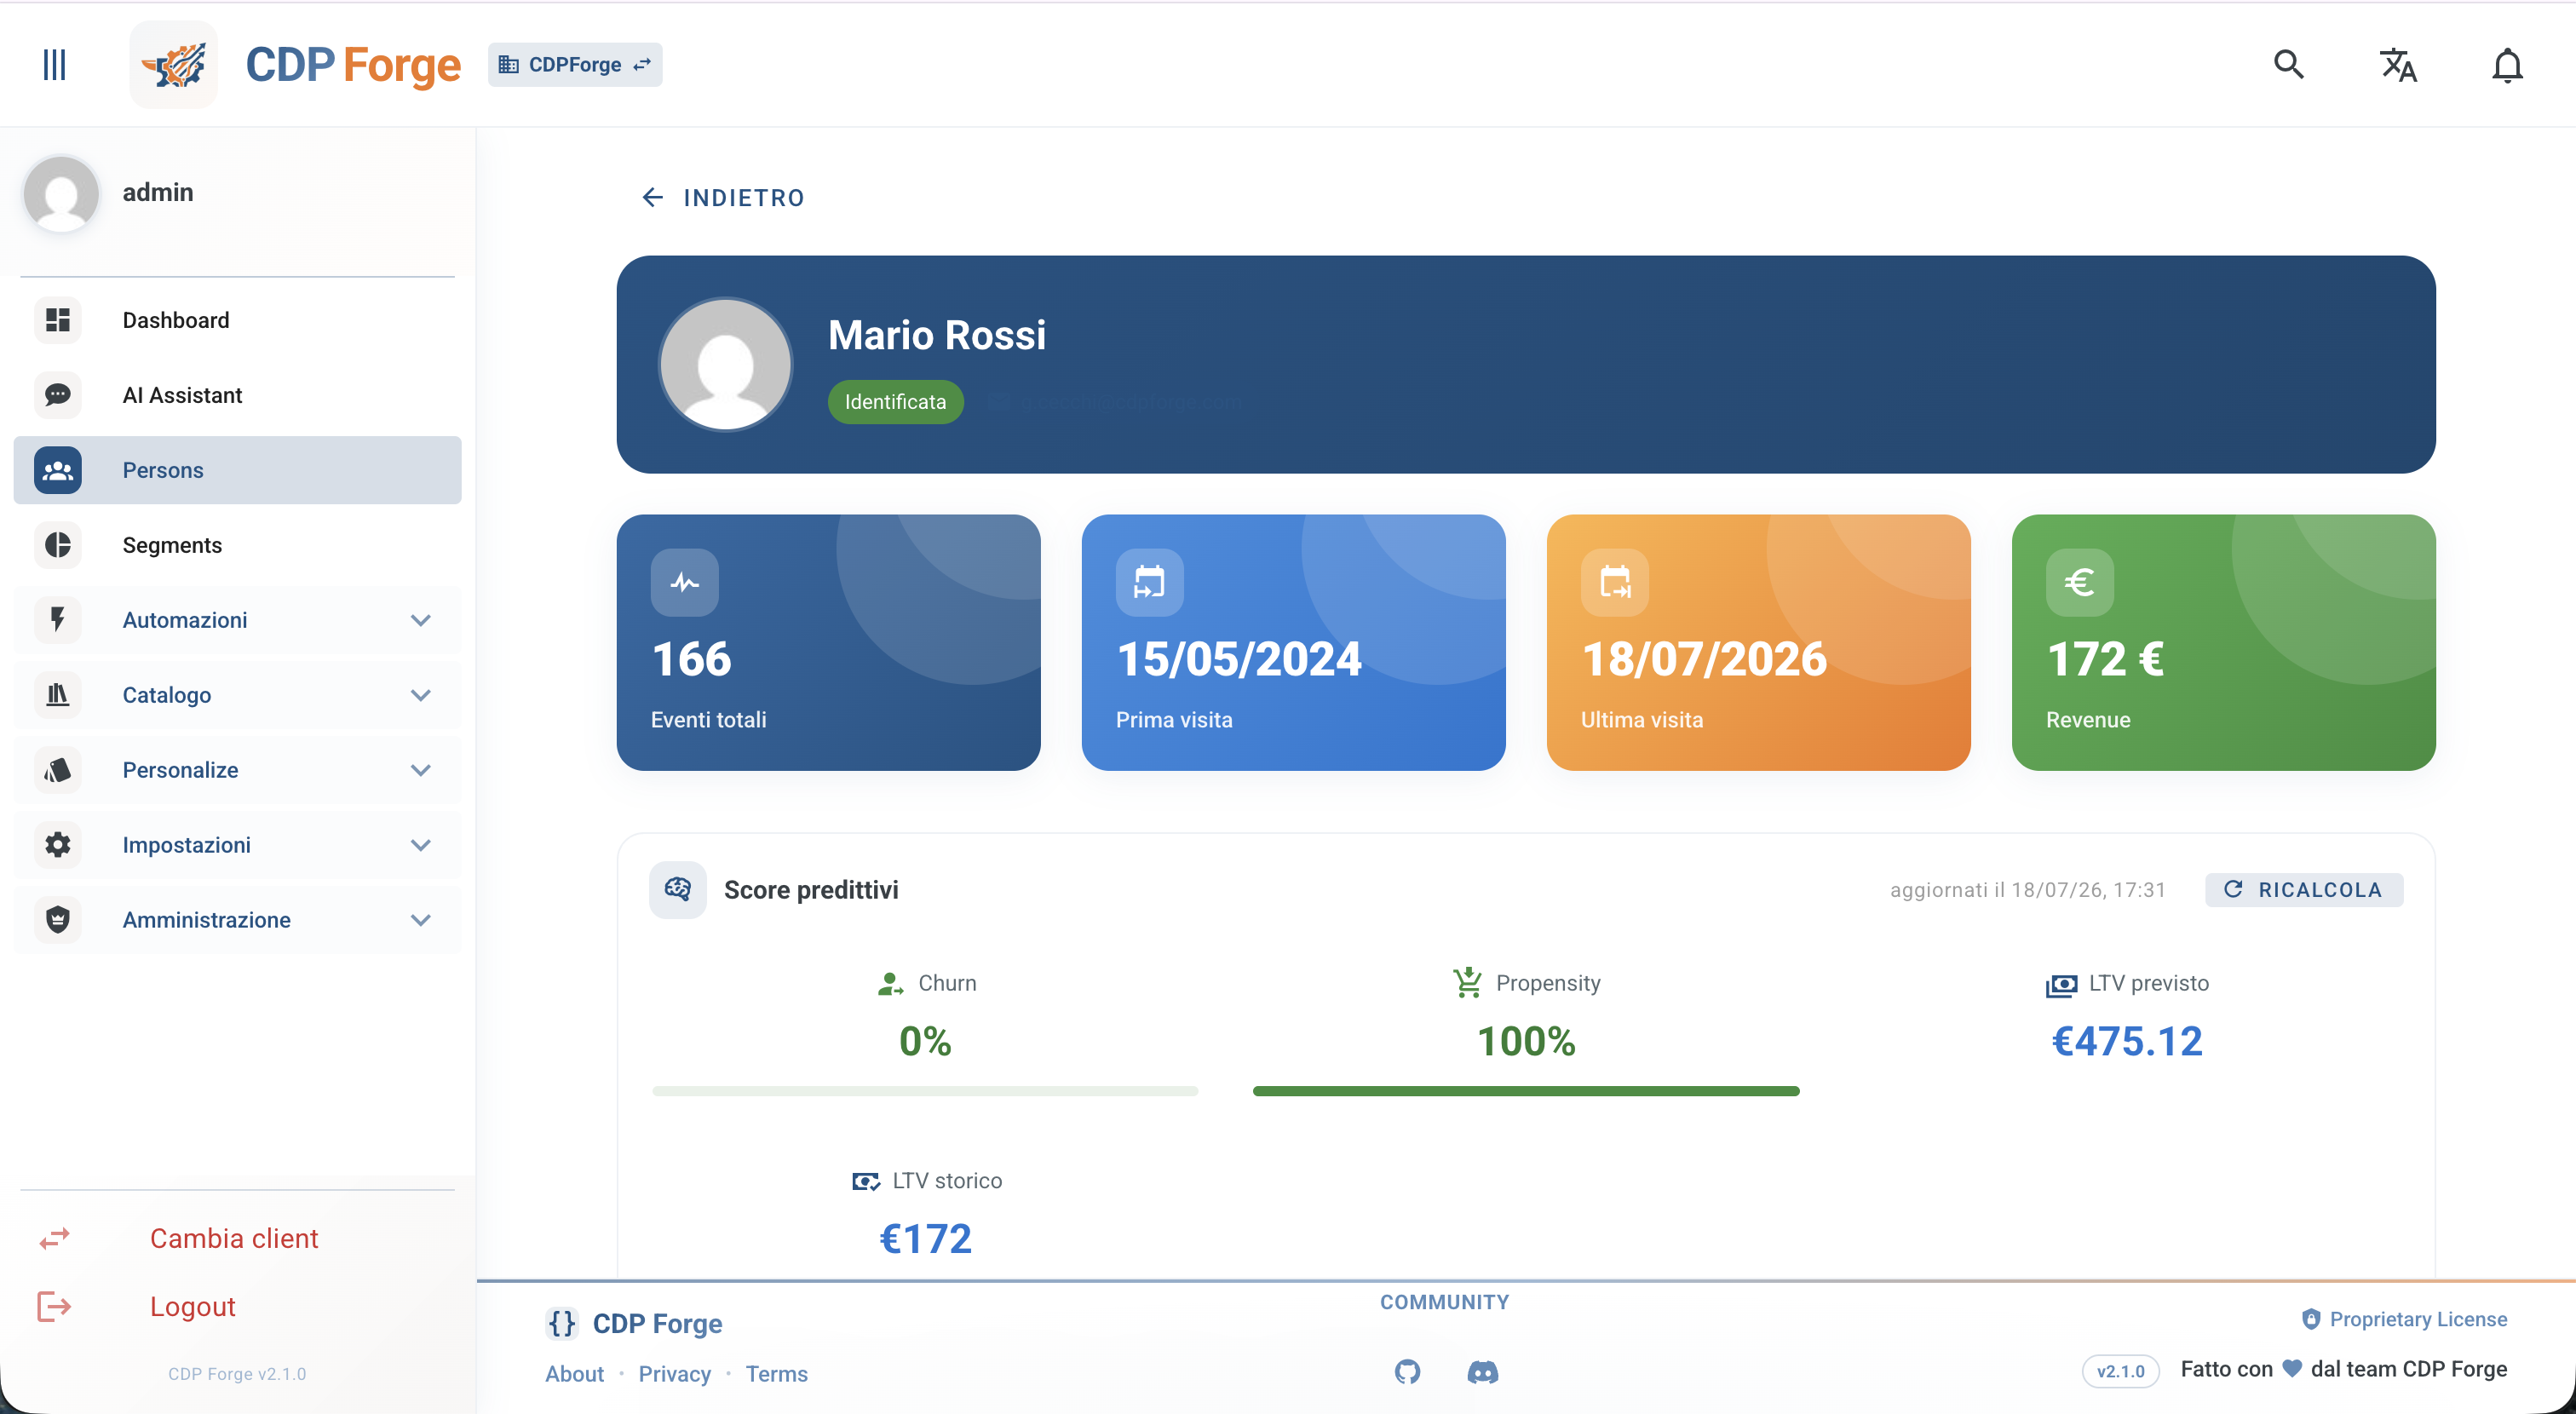This screenshot has width=2576, height=1414.
Task: Click Cambia client link
Action: click(234, 1239)
